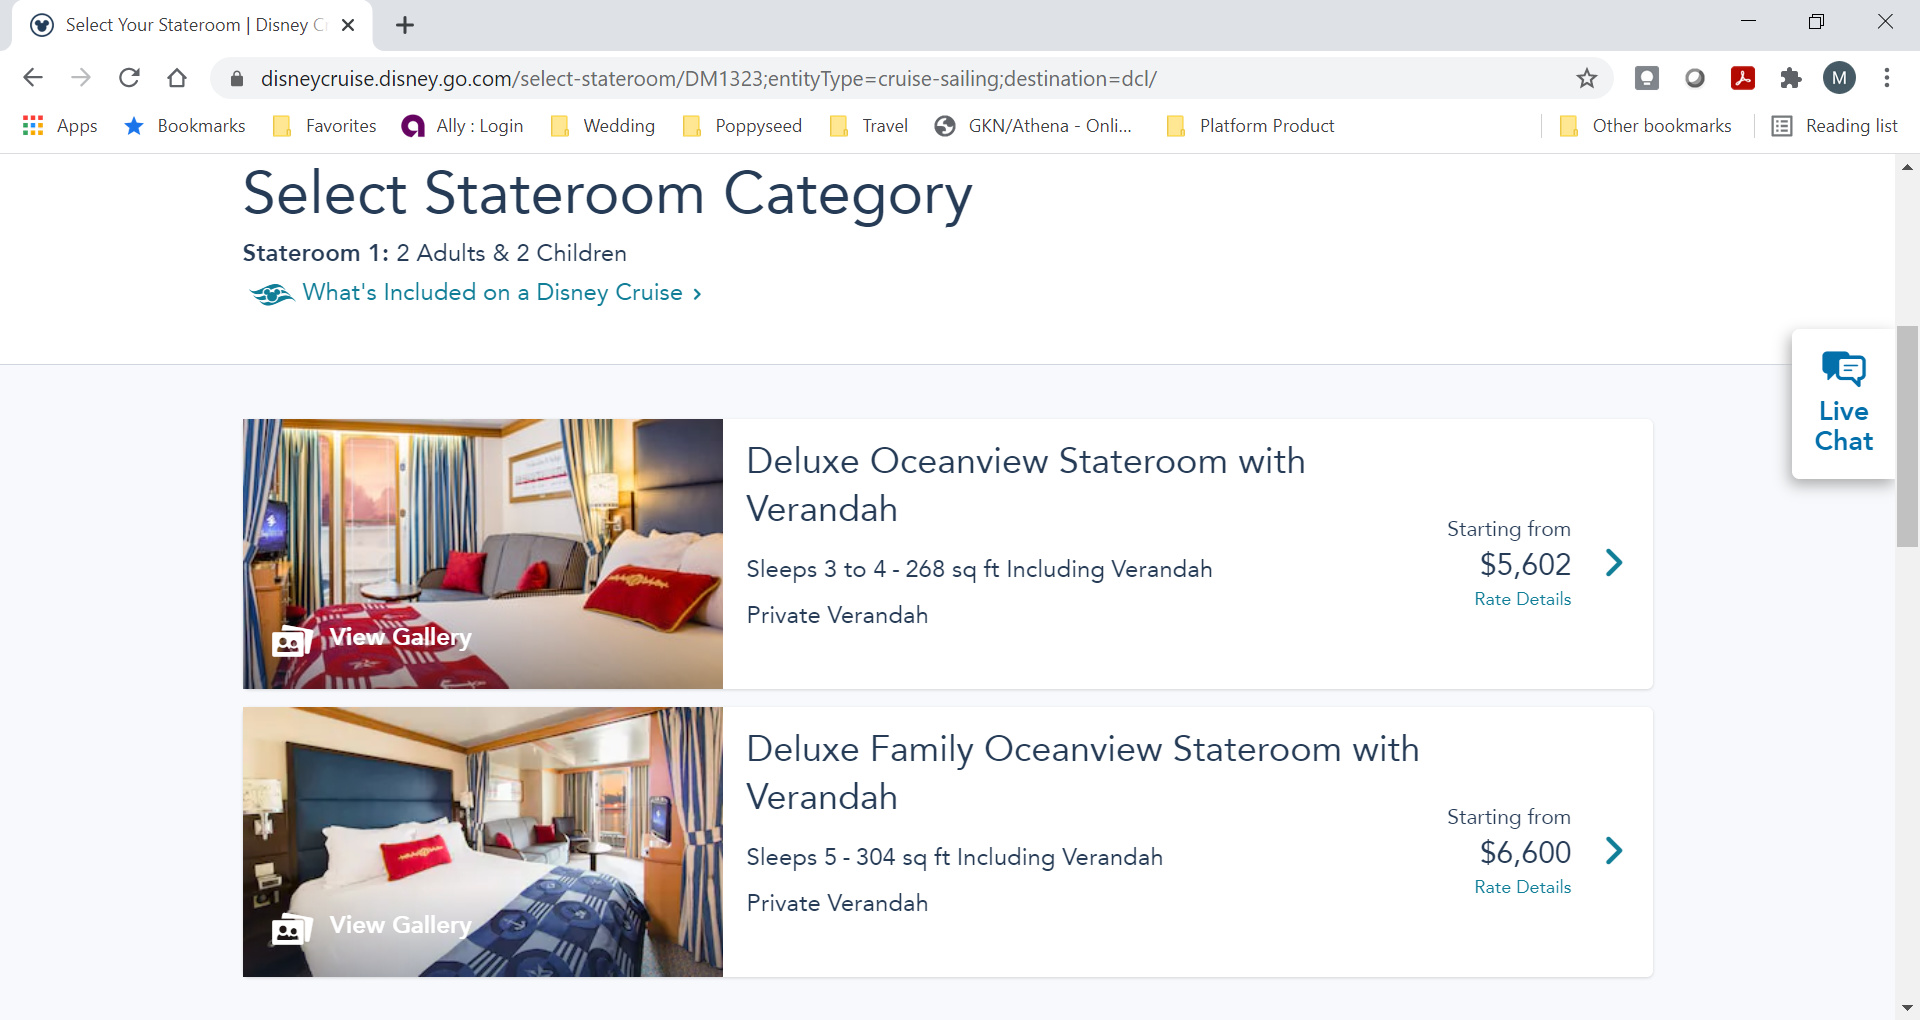Click the Adobe Acrobat extension icon

1742,78
